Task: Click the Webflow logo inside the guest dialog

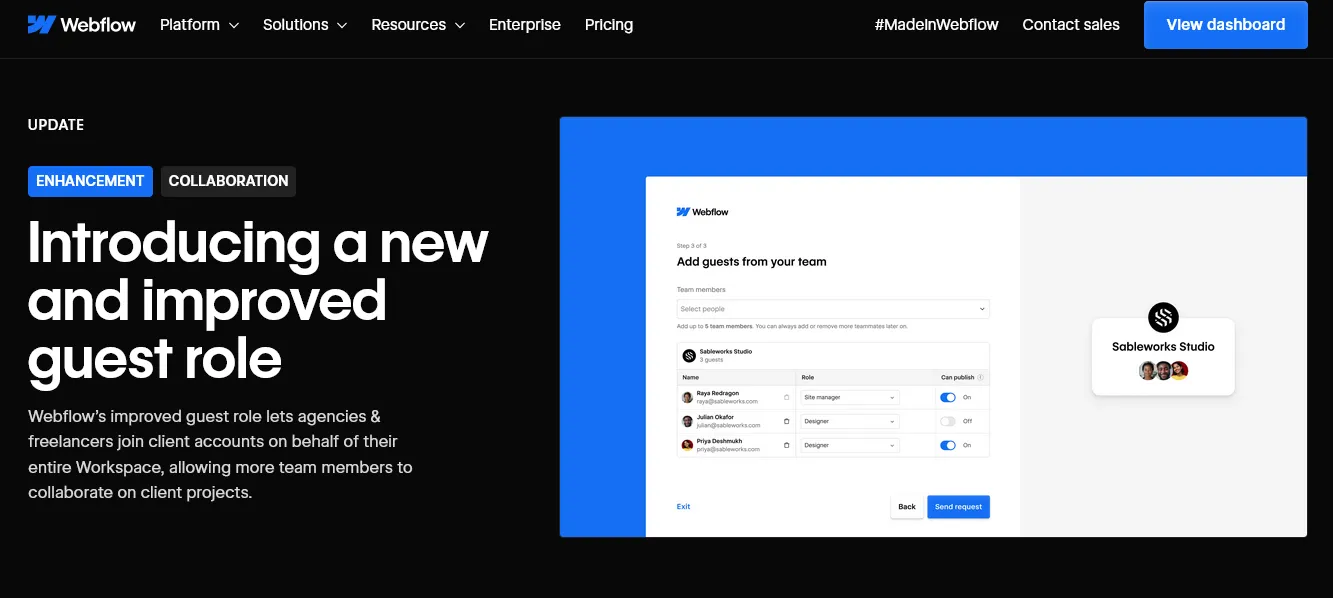Action: click(x=703, y=212)
